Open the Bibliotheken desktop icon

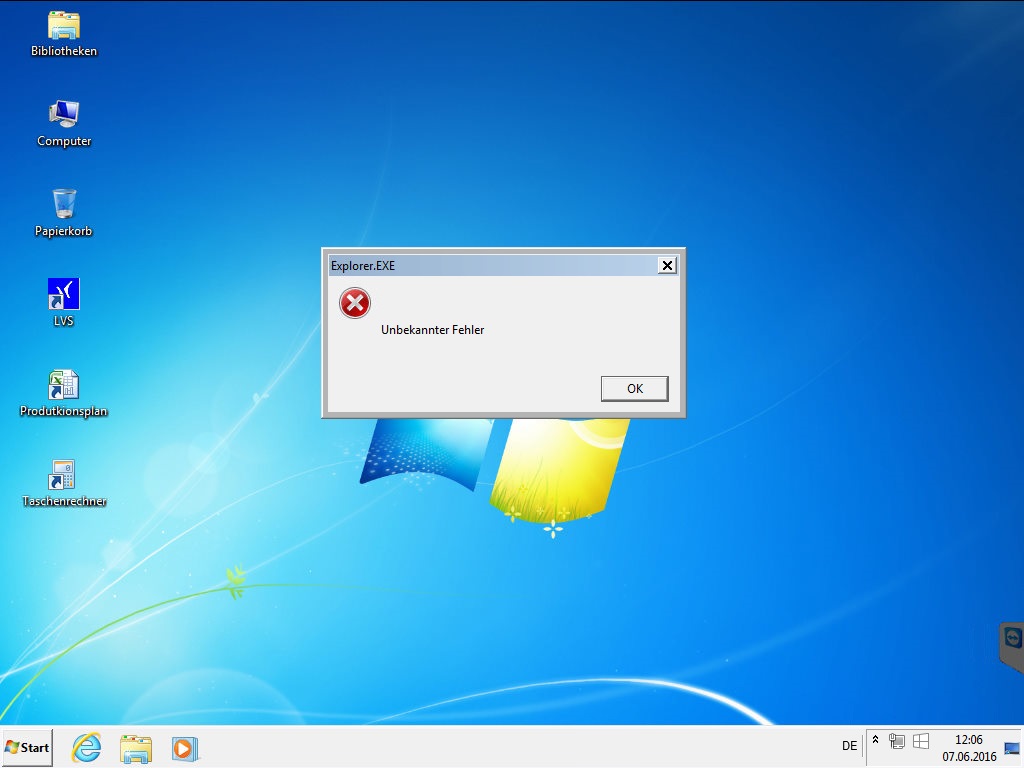coord(63,35)
